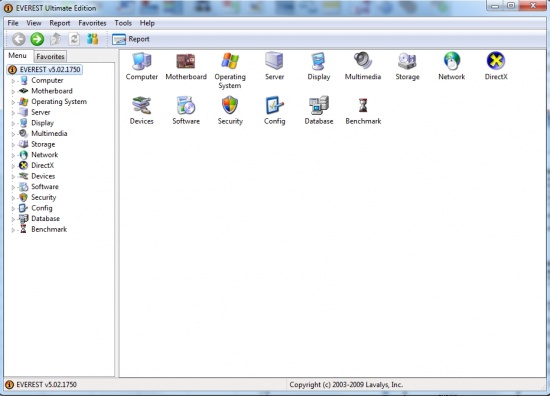Open the View menu
Image resolution: width=550 pixels, height=396 pixels.
[x=34, y=23]
